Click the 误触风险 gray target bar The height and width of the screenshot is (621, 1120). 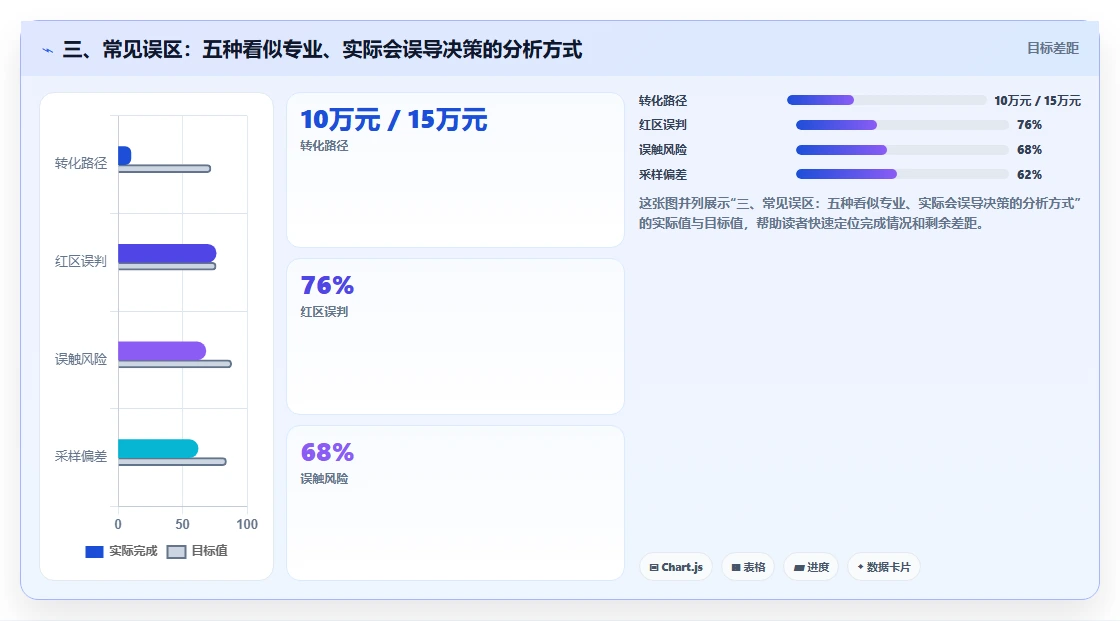174,364
